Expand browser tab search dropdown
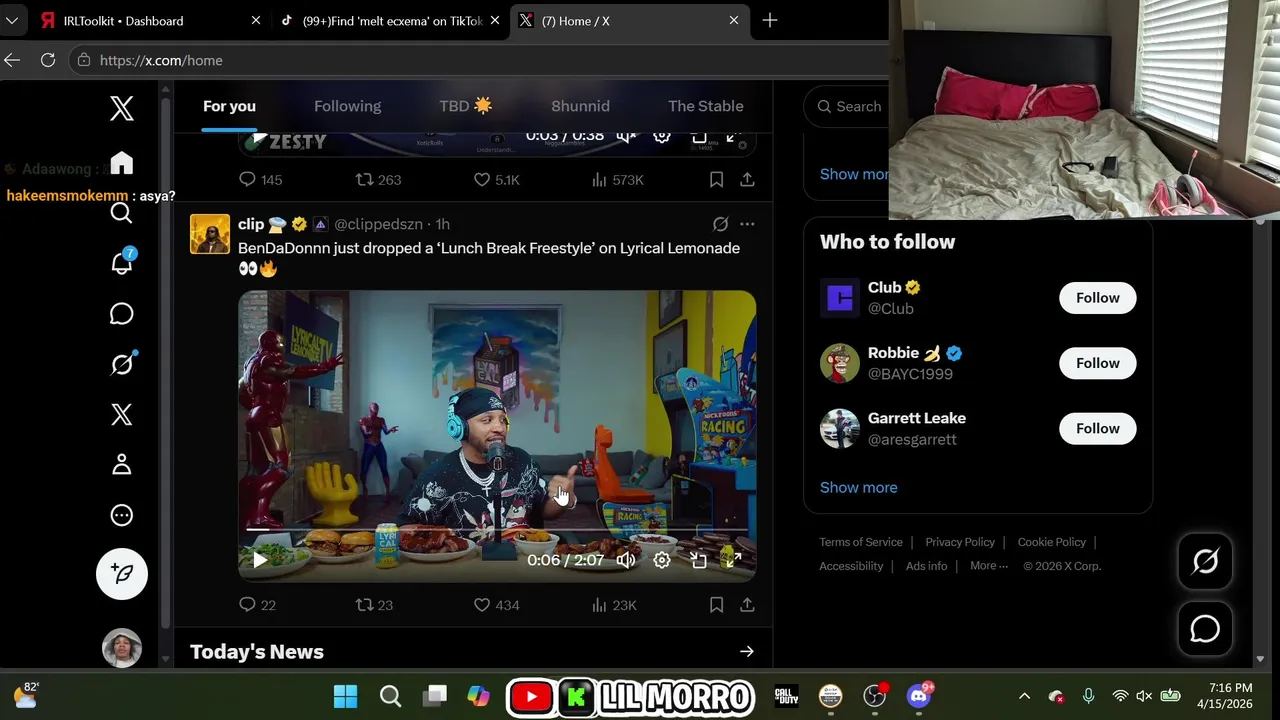 [x=12, y=20]
